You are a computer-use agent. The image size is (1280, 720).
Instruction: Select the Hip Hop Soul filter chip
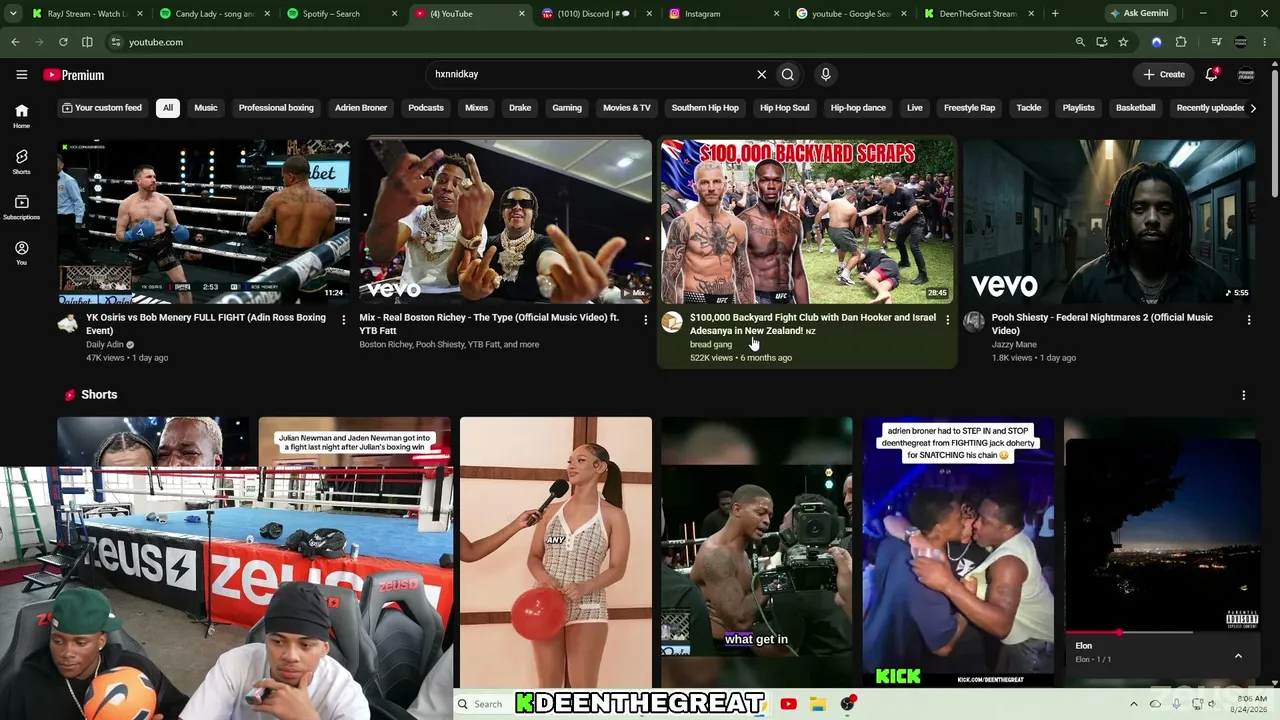pos(784,108)
